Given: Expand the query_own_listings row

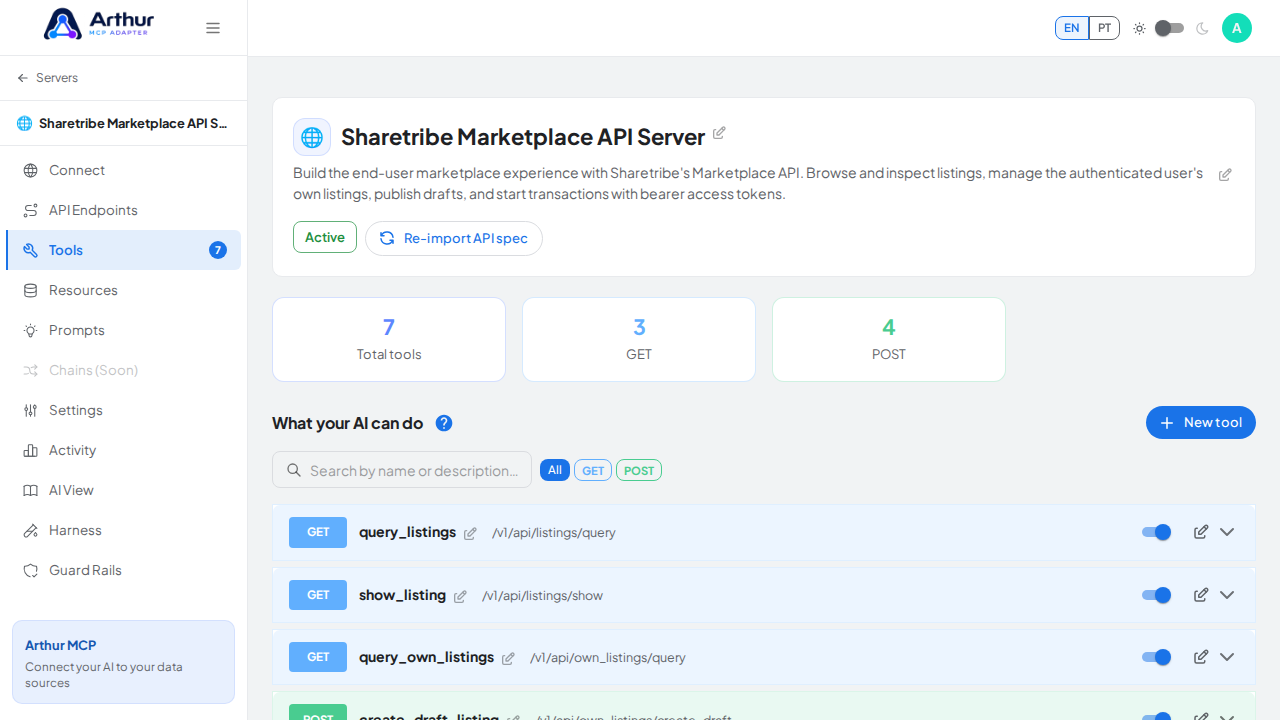Looking at the screenshot, I should [x=1227, y=657].
